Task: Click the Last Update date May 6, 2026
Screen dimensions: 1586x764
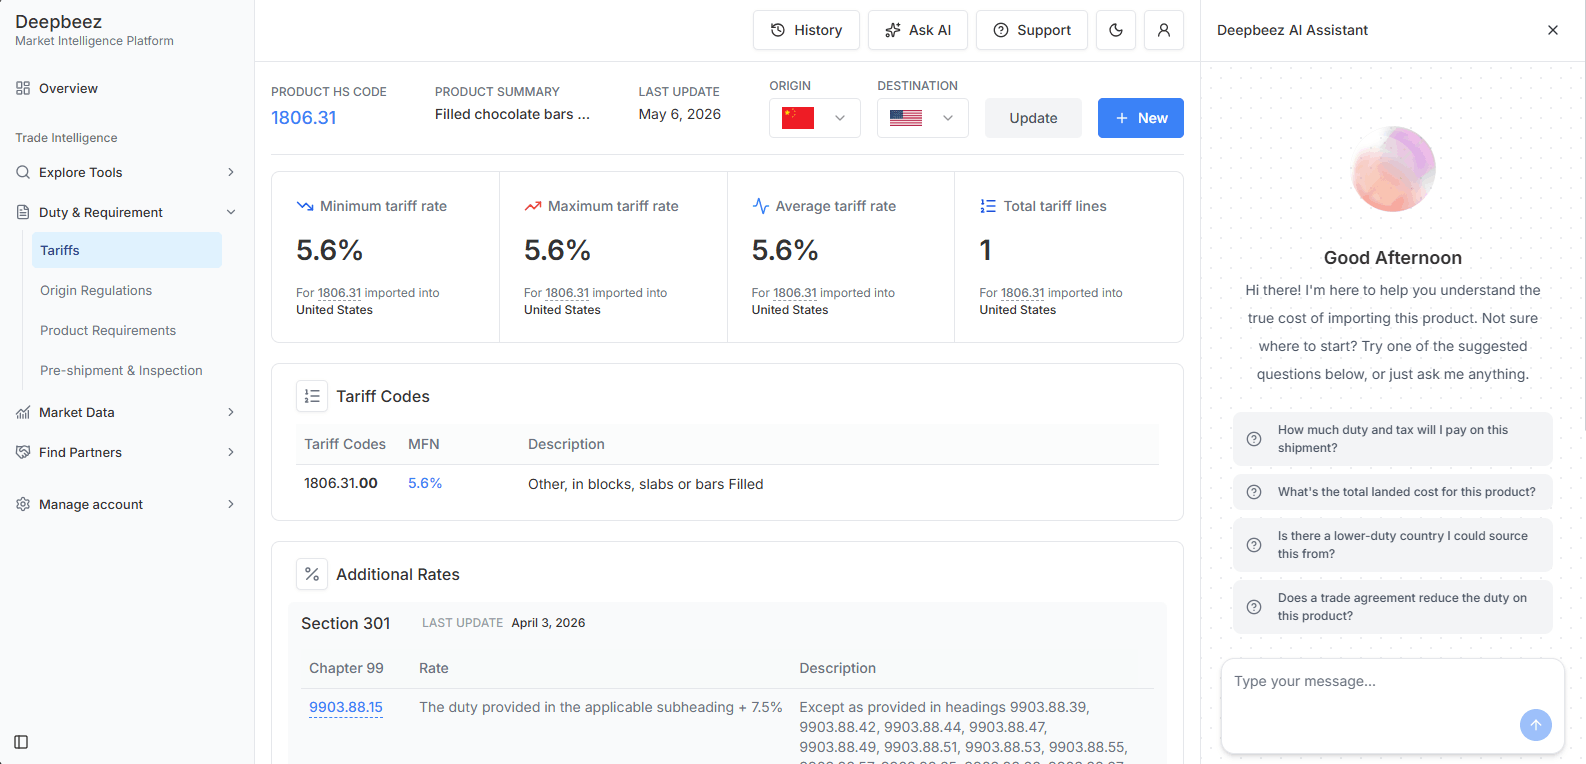Action: (x=680, y=114)
